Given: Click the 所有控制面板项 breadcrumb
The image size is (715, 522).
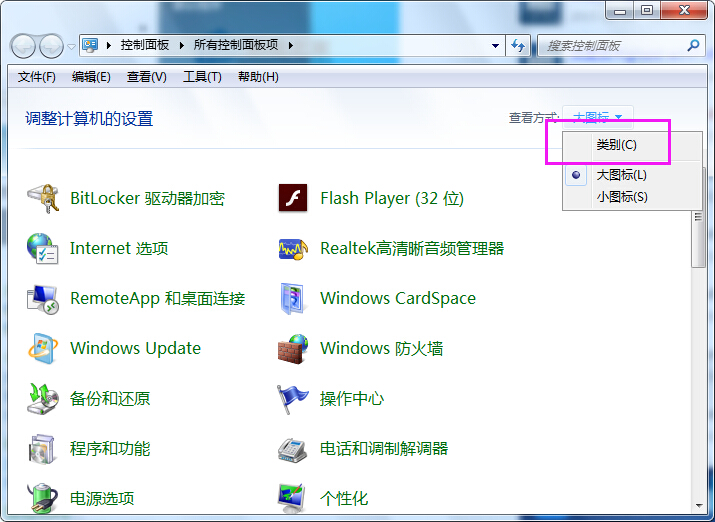Looking at the screenshot, I should click(236, 45).
